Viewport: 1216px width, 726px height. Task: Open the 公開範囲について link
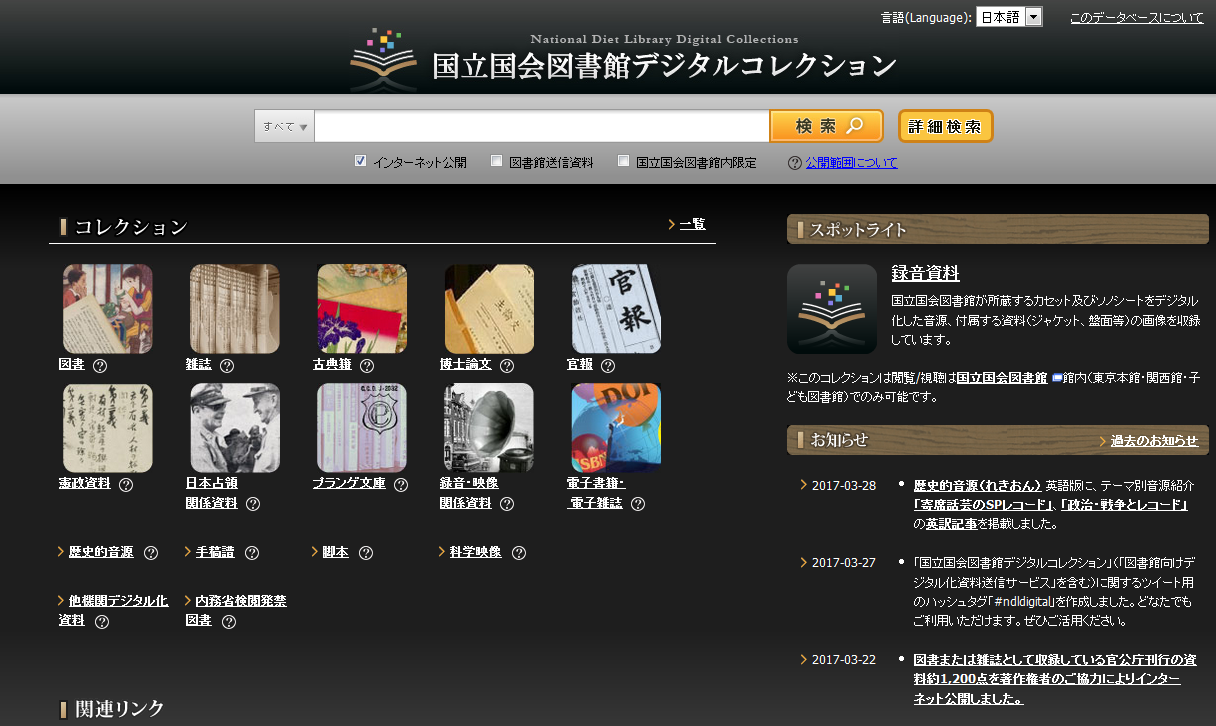pyautogui.click(x=852, y=163)
